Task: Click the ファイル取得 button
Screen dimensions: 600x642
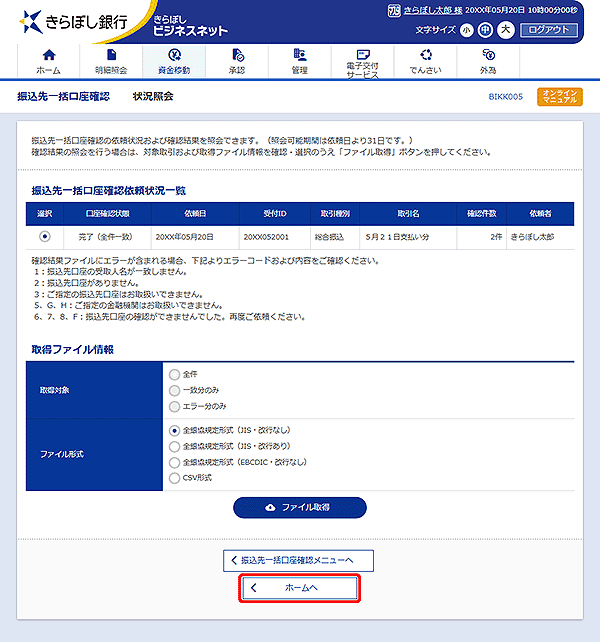Action: [300, 508]
